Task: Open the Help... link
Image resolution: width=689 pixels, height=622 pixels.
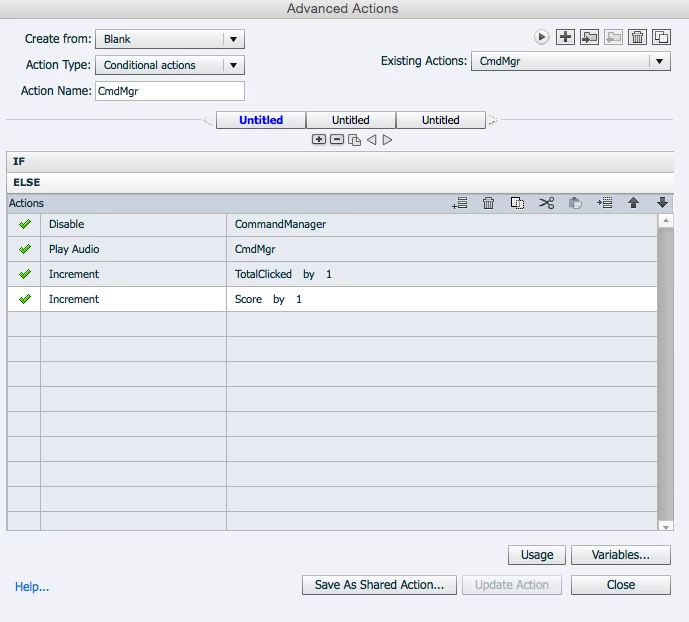Action: click(32, 586)
